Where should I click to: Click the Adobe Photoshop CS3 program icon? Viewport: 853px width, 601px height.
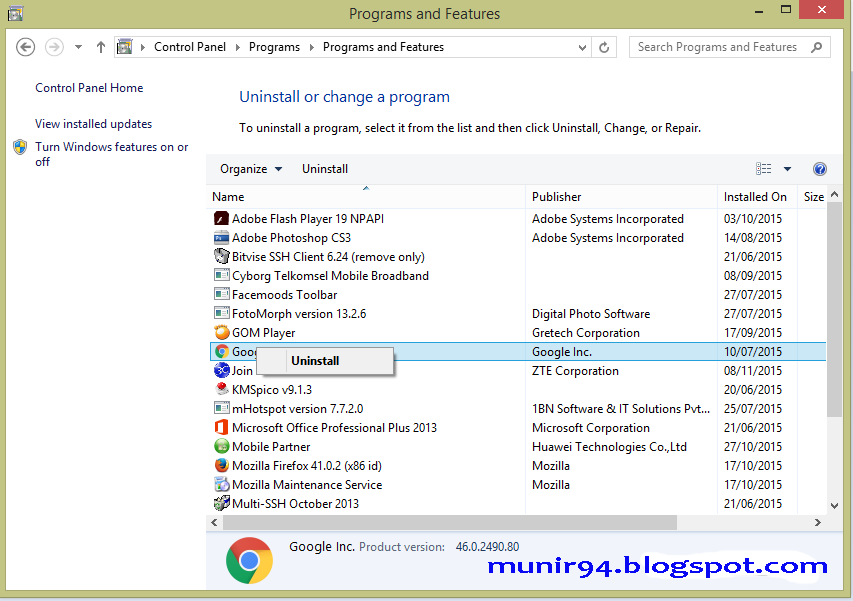pyautogui.click(x=221, y=238)
